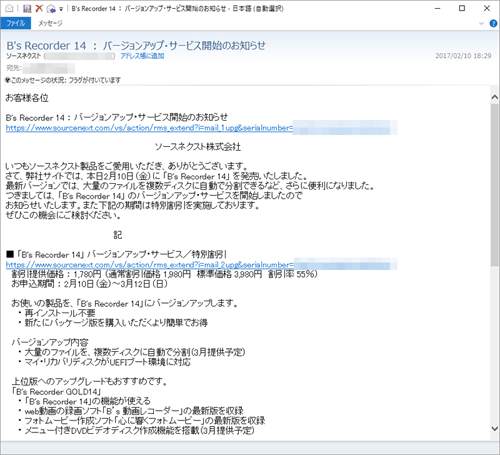Screen dimensions: 500x455
Task: Expand the ribbon with the chevron arrow
Action: (x=481, y=23)
